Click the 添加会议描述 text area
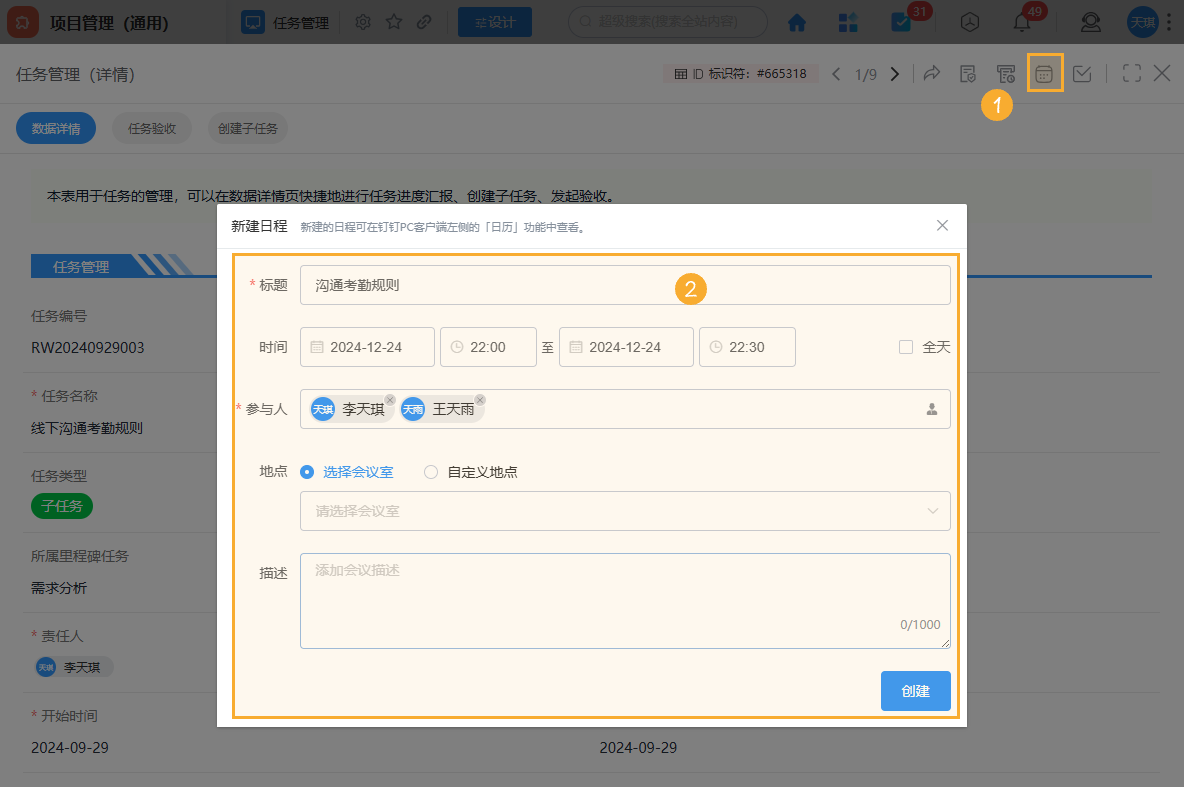 click(625, 600)
